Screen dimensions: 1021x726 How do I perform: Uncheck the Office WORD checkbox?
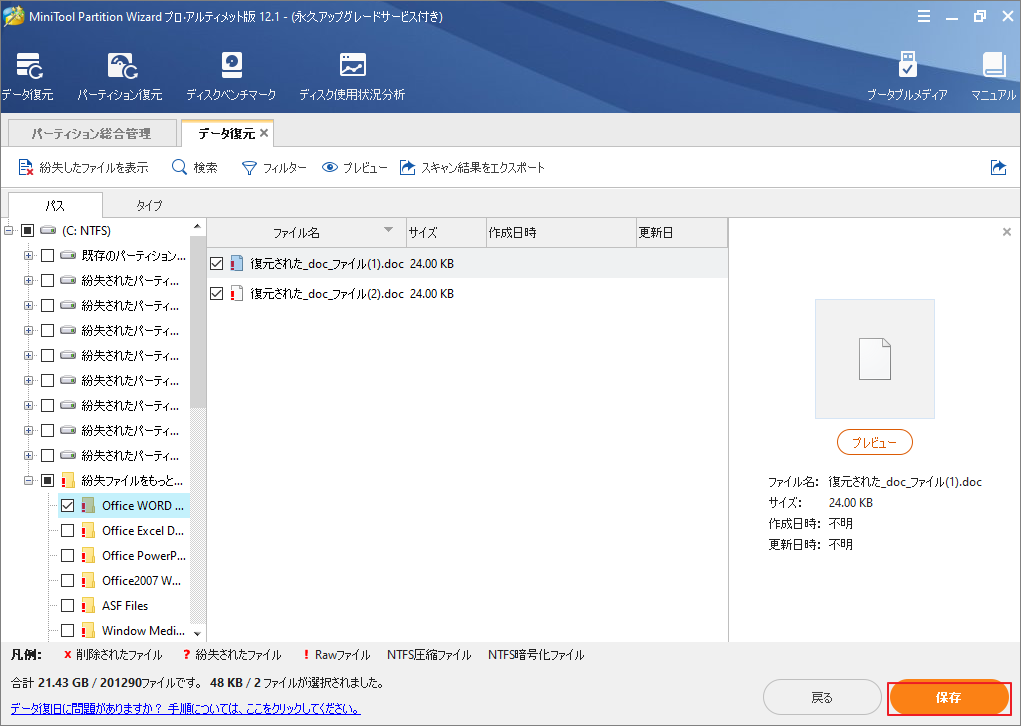tap(68, 505)
